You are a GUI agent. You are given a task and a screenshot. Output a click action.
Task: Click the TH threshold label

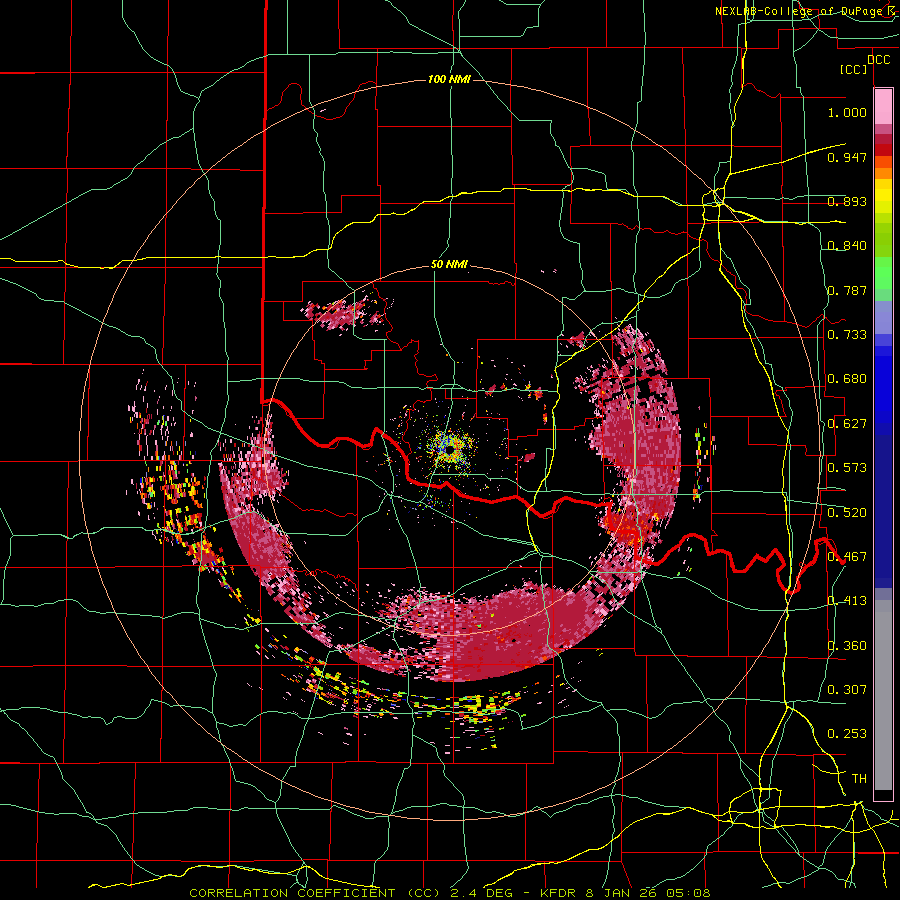(x=859, y=779)
